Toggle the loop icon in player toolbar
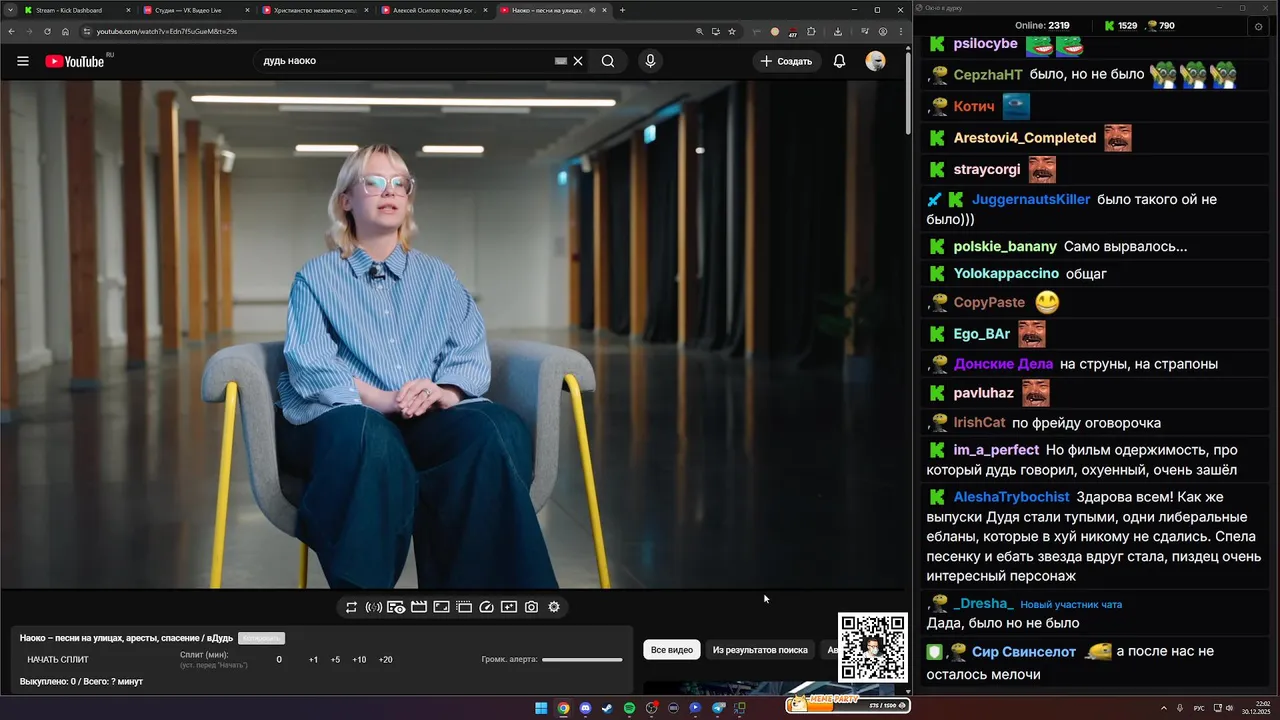This screenshot has height=720, width=1280. pyautogui.click(x=351, y=607)
